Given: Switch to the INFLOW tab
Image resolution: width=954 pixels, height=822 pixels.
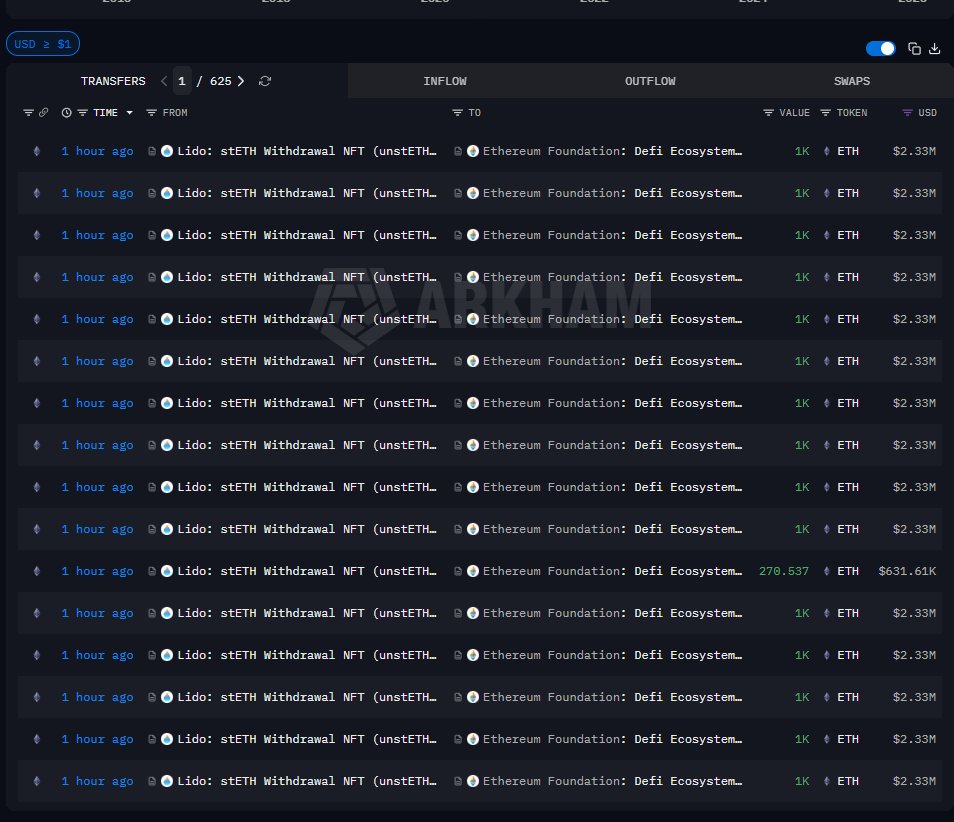Looking at the screenshot, I should [x=445, y=81].
